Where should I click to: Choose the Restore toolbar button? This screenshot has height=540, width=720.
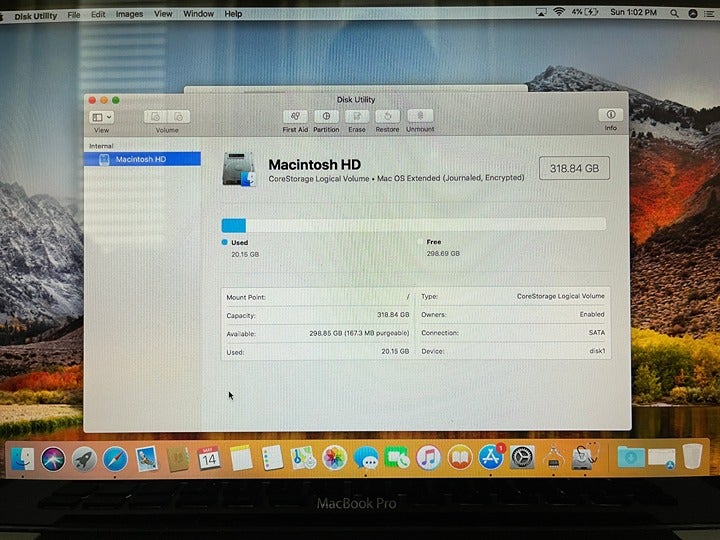387,117
